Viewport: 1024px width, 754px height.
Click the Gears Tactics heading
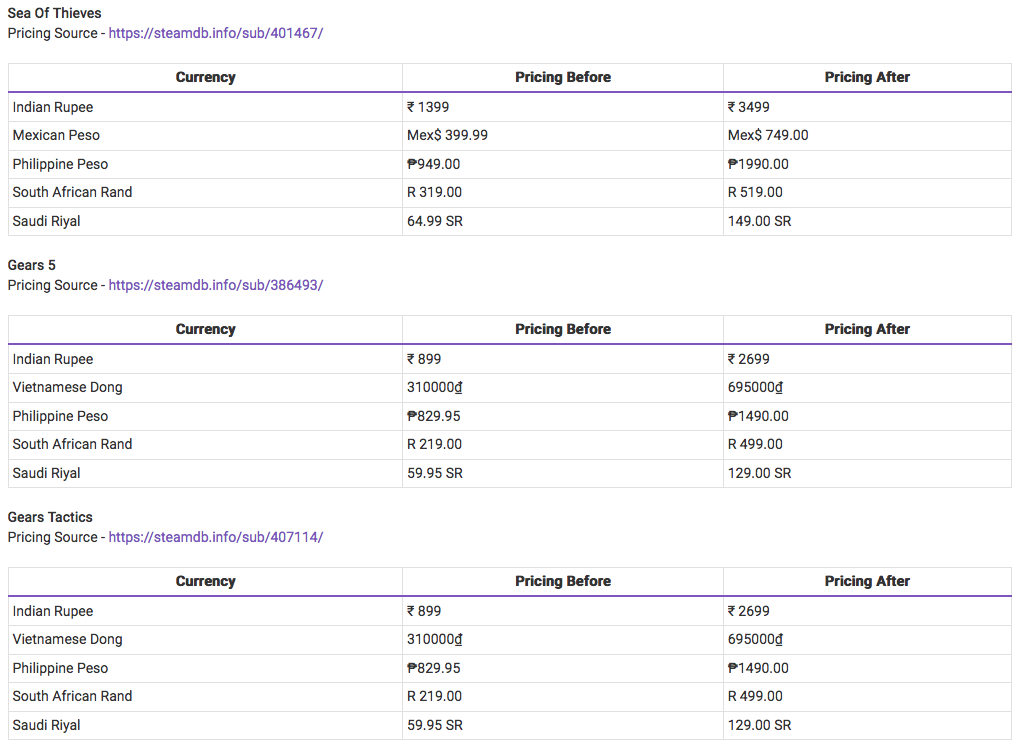pyautogui.click(x=50, y=517)
